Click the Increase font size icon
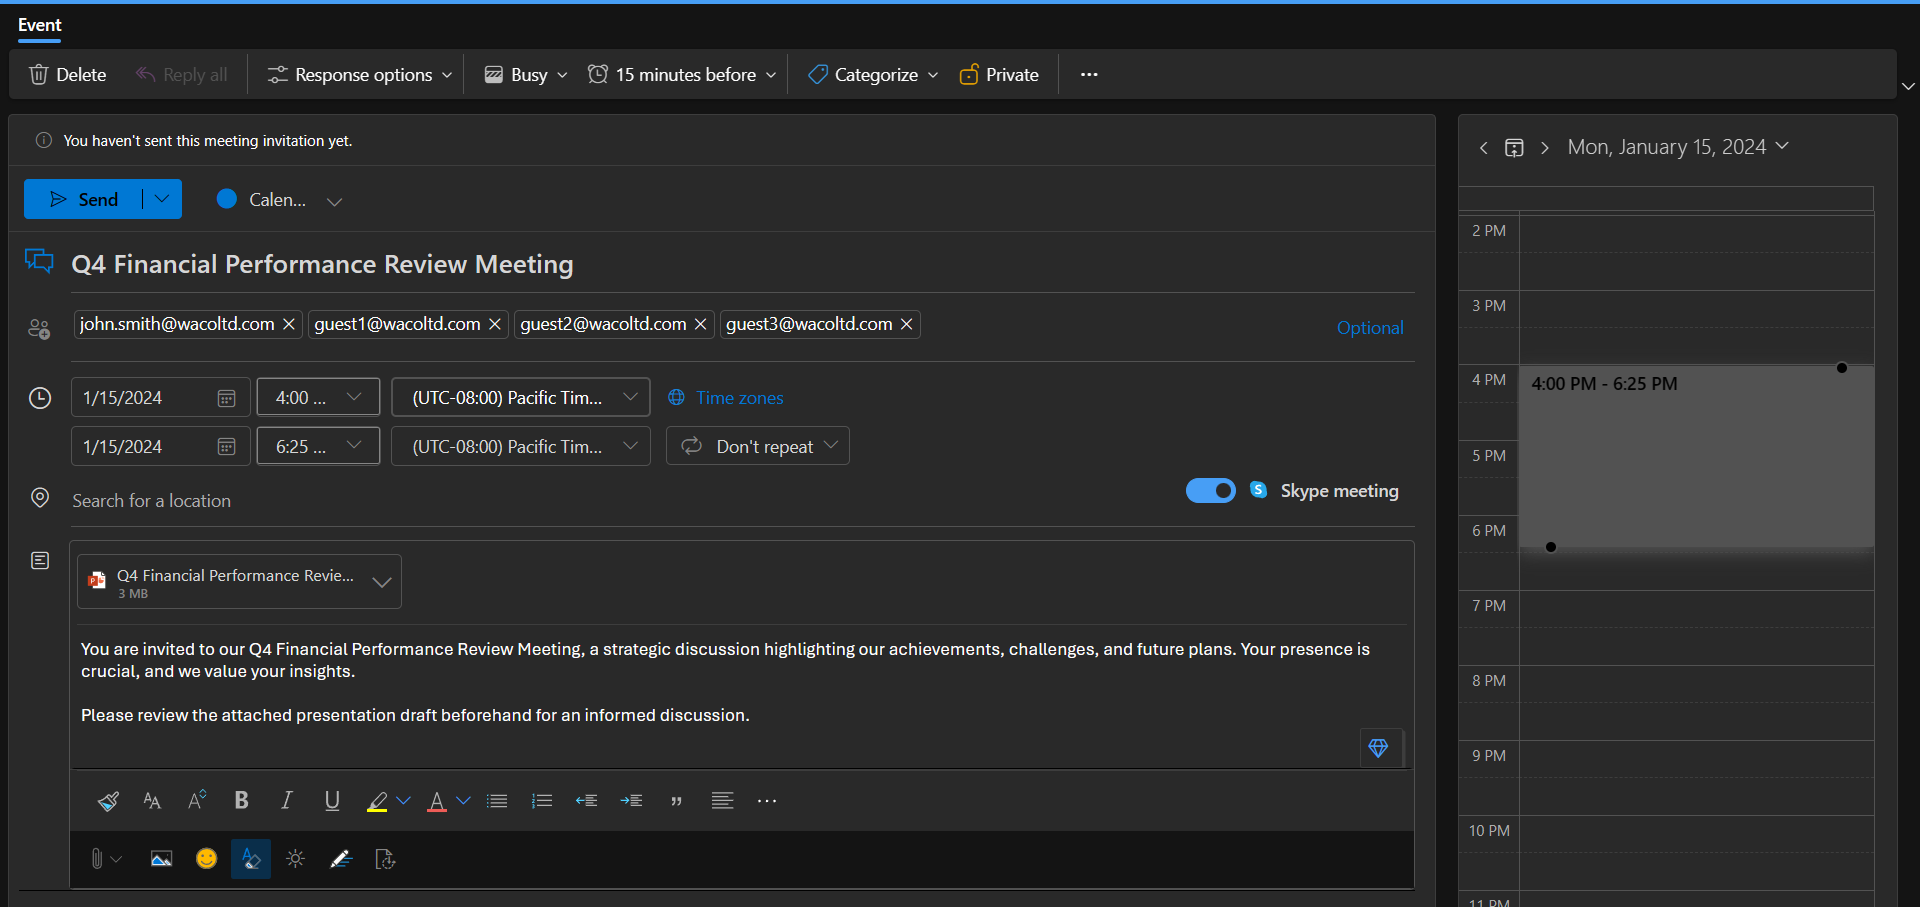Viewport: 1920px width, 907px height. click(197, 800)
